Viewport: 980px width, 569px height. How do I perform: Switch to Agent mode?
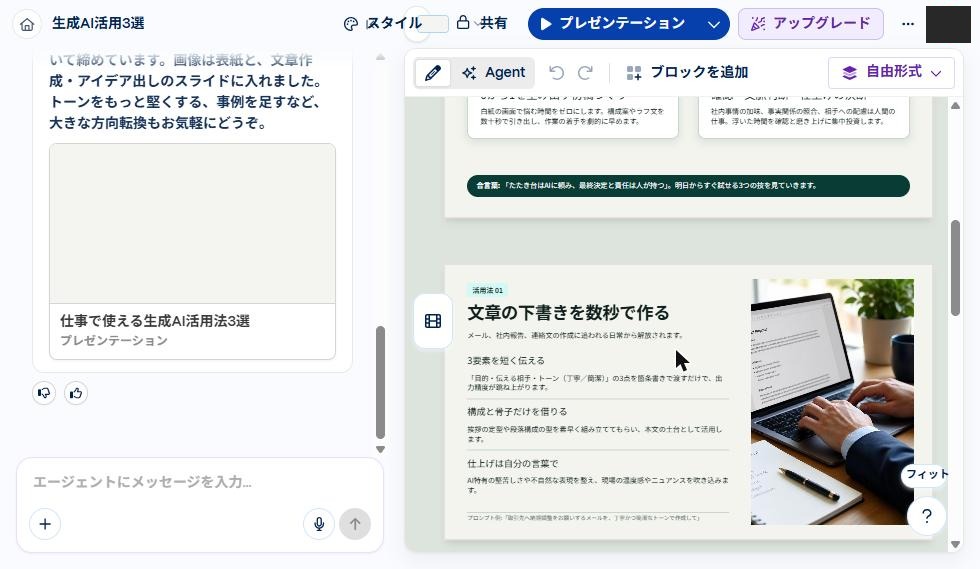[x=494, y=73]
